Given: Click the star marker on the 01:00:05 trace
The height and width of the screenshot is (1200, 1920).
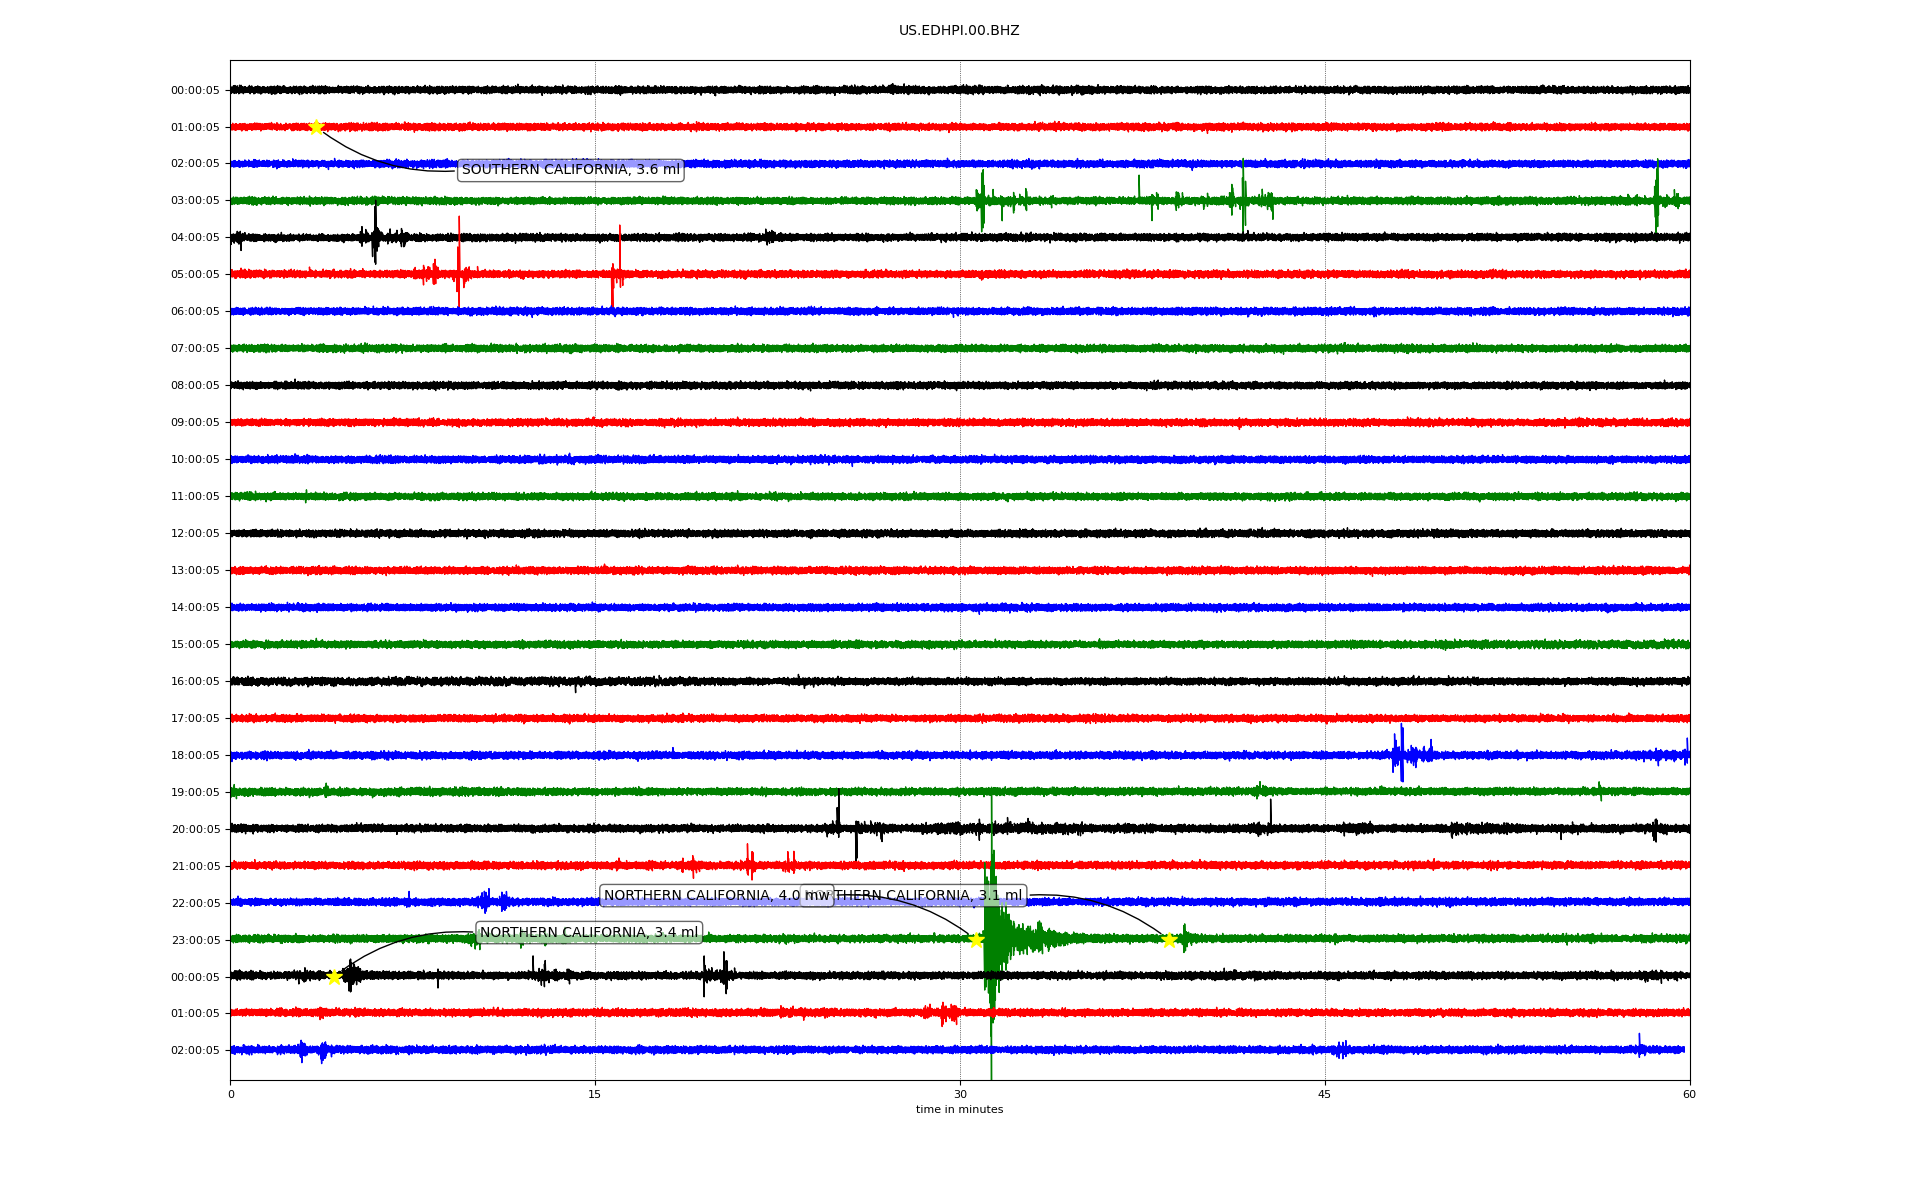Looking at the screenshot, I should click(316, 127).
